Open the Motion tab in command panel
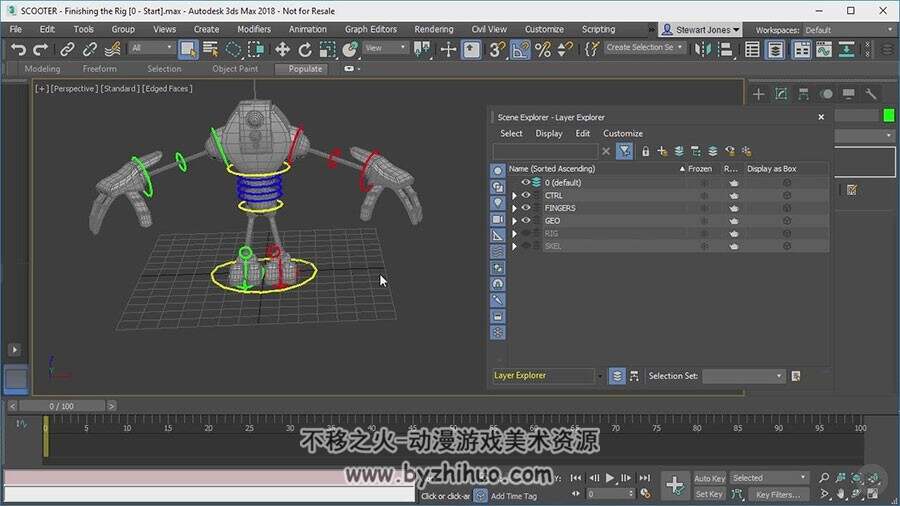900x506 pixels. [826, 94]
